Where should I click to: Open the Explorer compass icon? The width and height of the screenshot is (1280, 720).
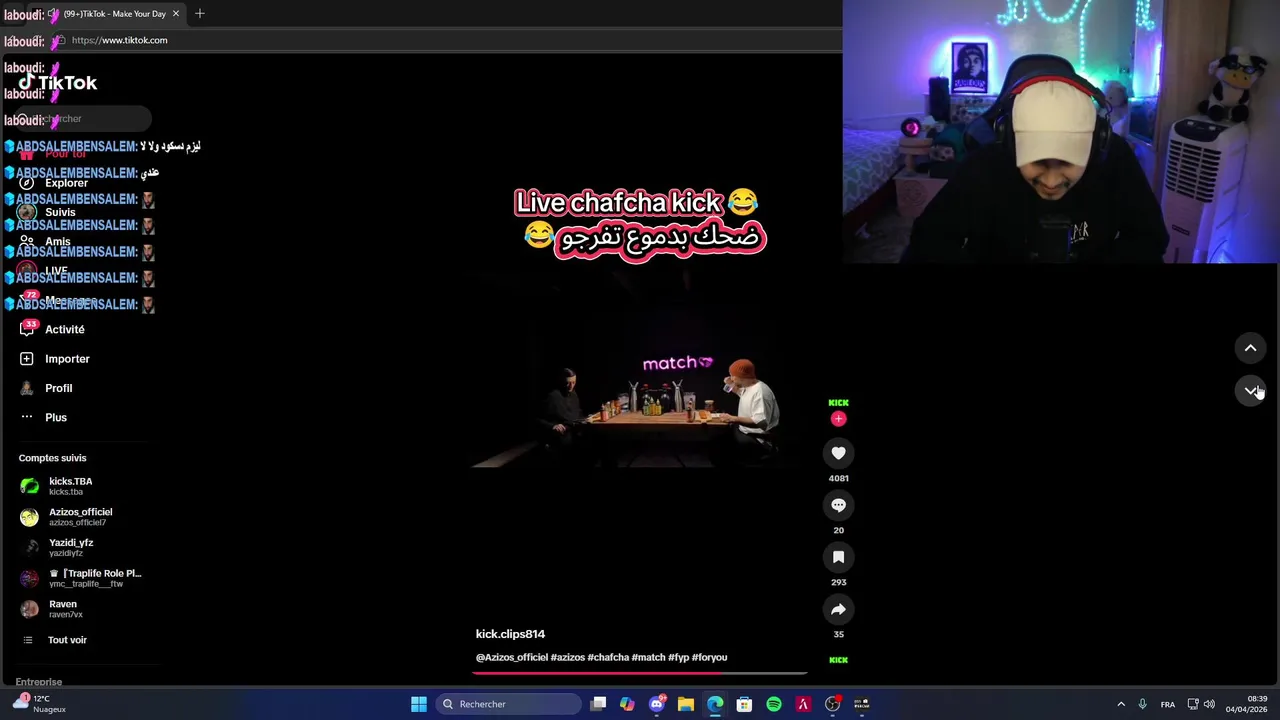click(x=27, y=183)
